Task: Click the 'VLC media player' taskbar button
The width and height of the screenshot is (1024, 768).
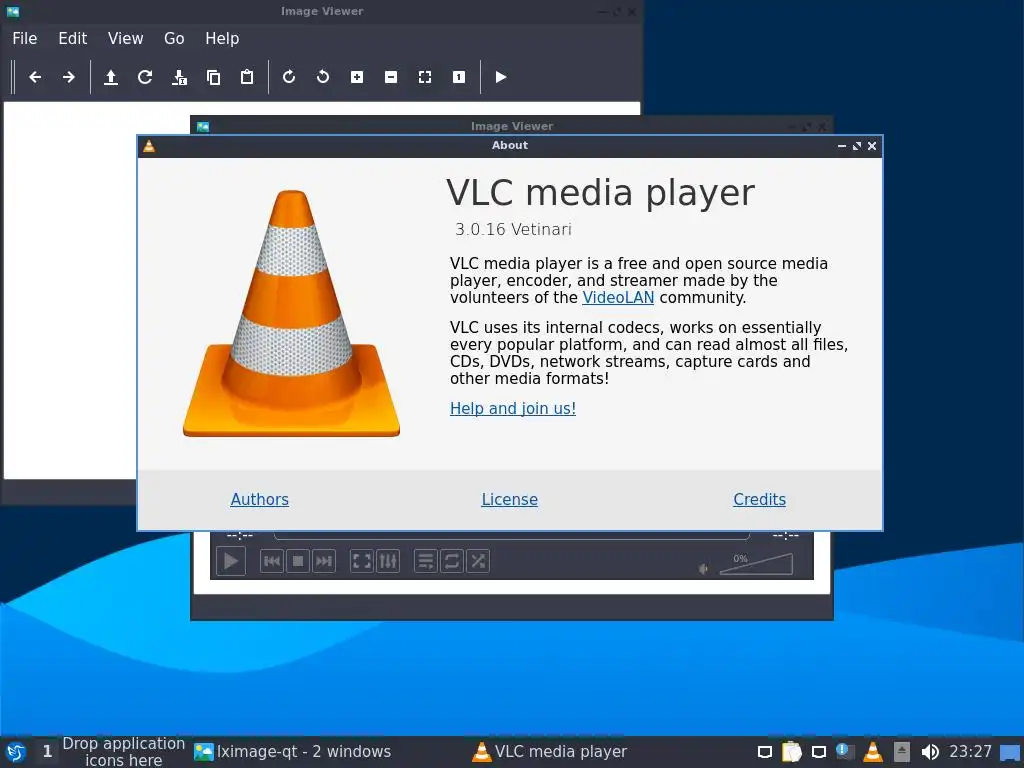Action: coord(549,752)
